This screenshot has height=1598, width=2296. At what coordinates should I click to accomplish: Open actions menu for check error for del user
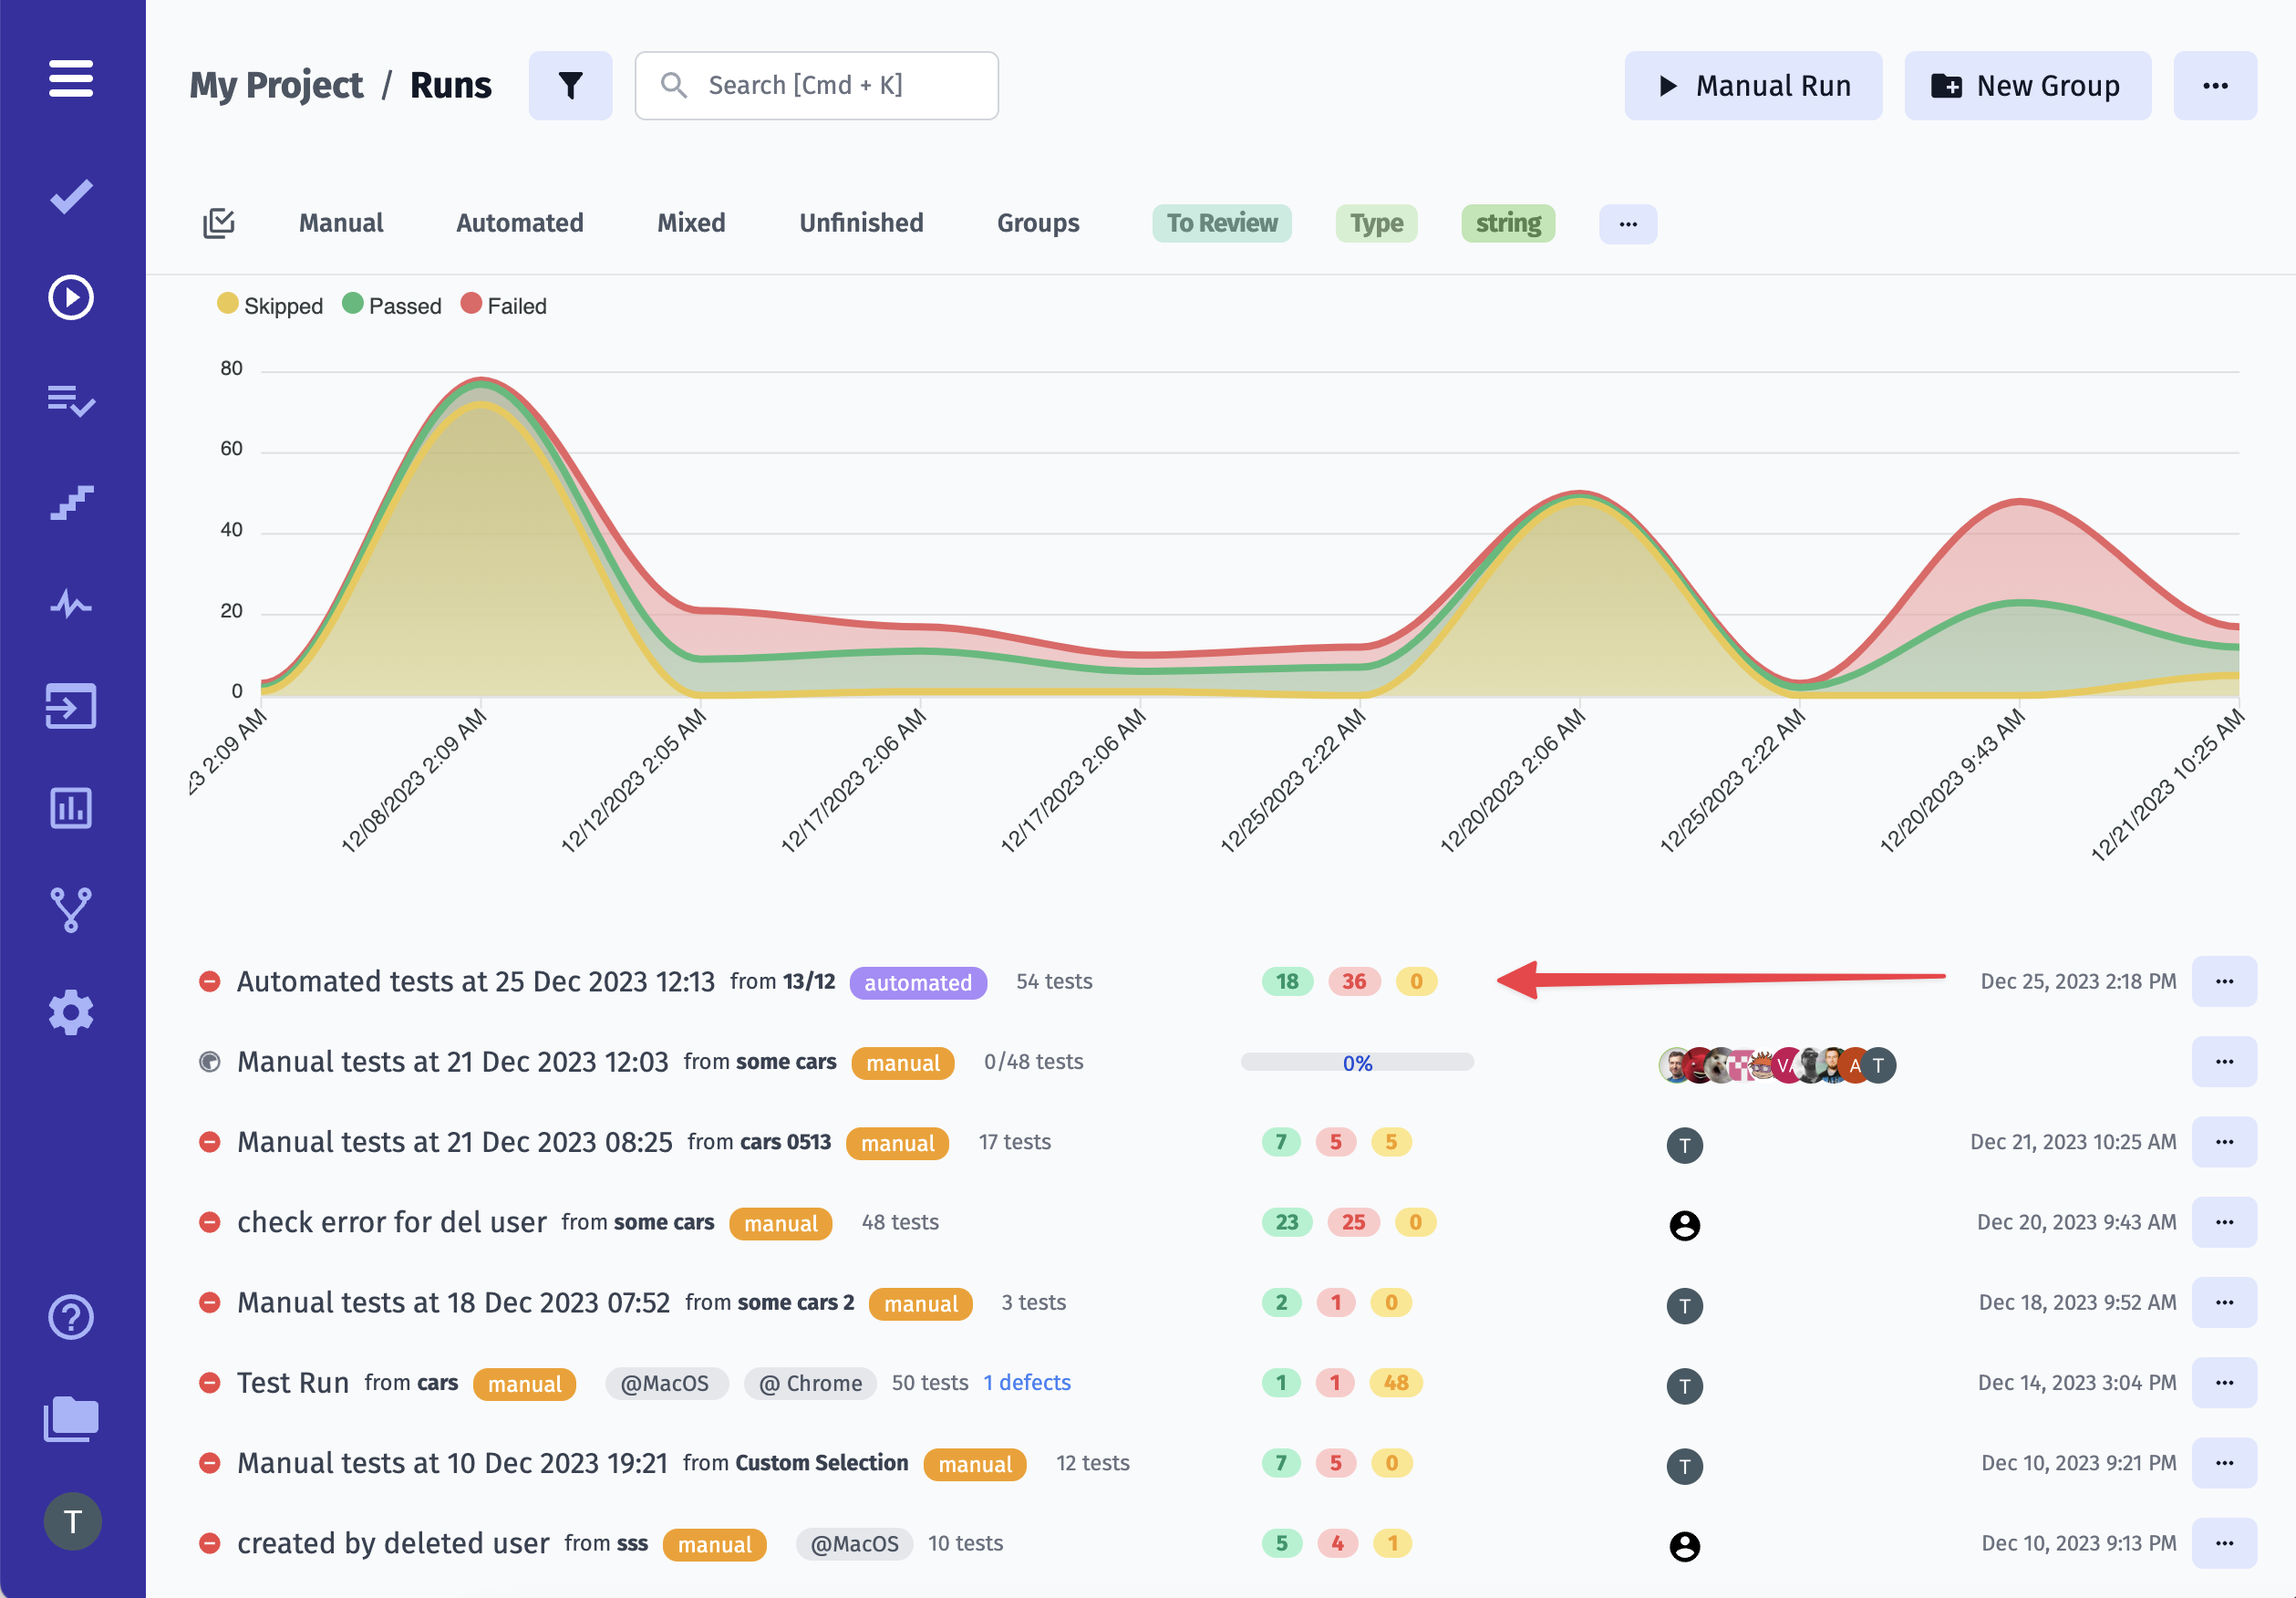tap(2224, 1222)
